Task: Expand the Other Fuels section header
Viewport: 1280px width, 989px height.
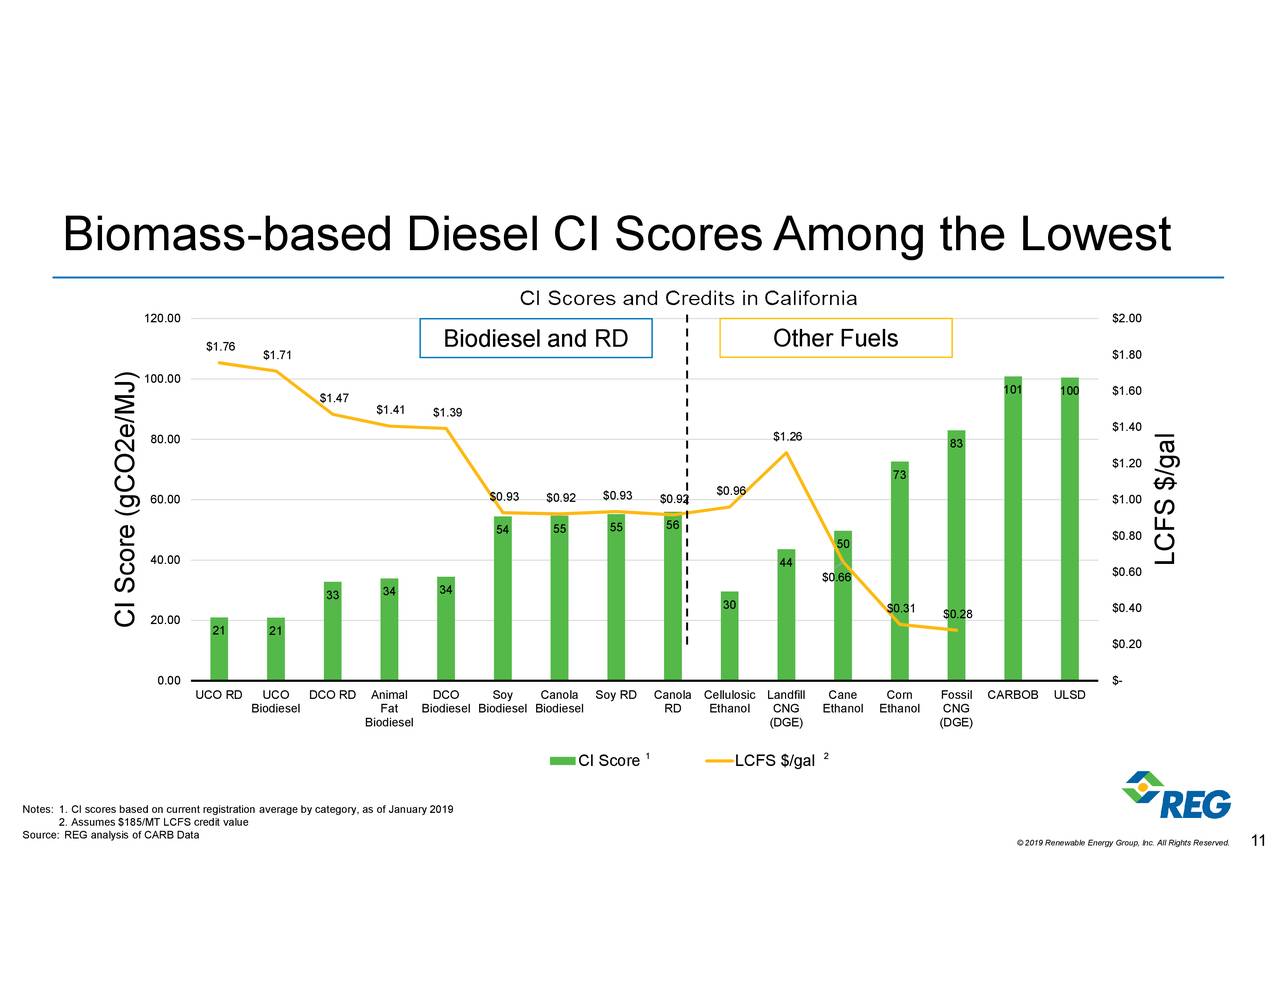Action: pyautogui.click(x=836, y=338)
